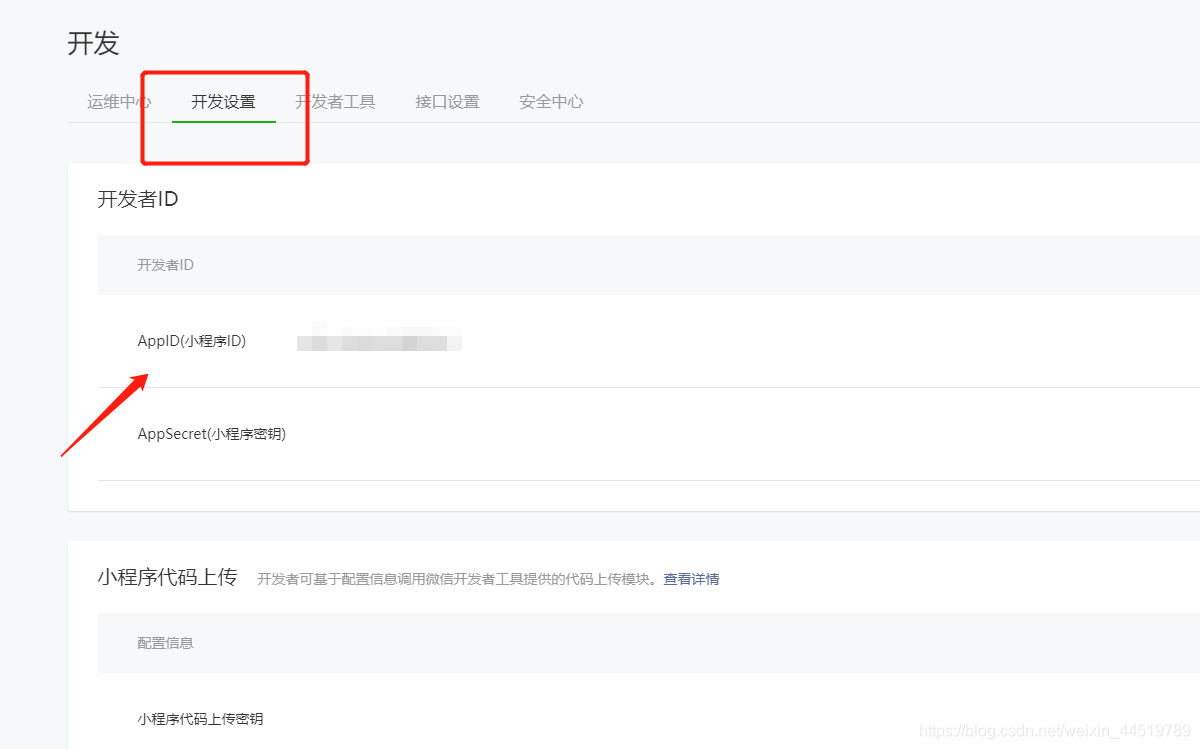Click the blurred AppID value
The width and height of the screenshot is (1200, 749).
[x=378, y=341]
